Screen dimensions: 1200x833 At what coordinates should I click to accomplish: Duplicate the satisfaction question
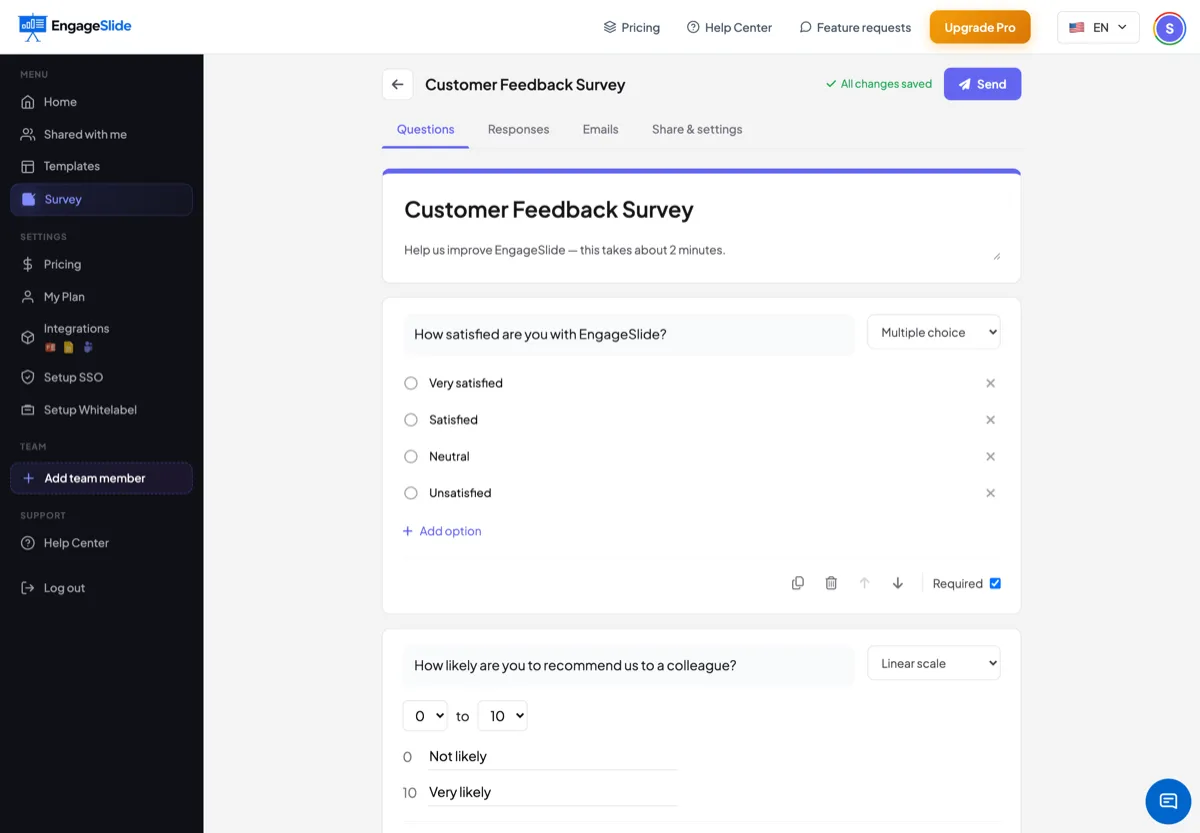click(798, 583)
